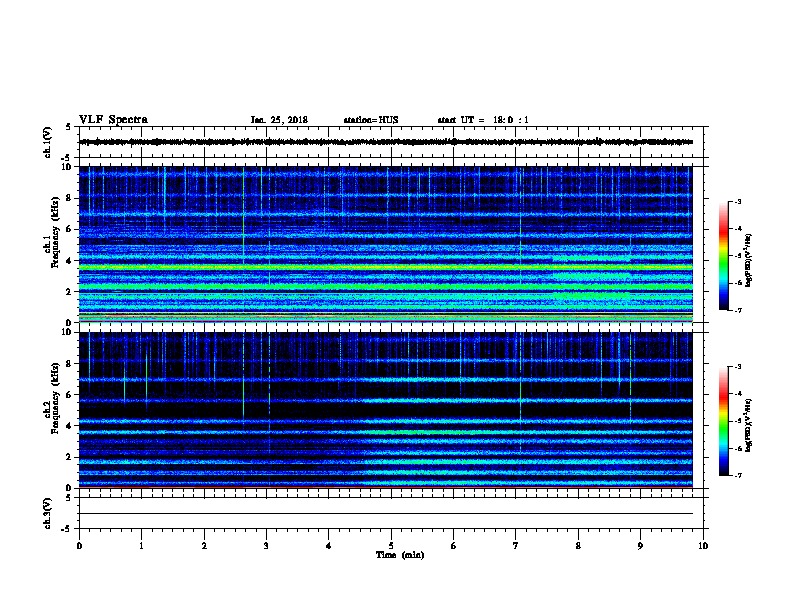Click the 'Time (min)' axis title
Screen dimensions: 792x612
click(x=400, y=555)
